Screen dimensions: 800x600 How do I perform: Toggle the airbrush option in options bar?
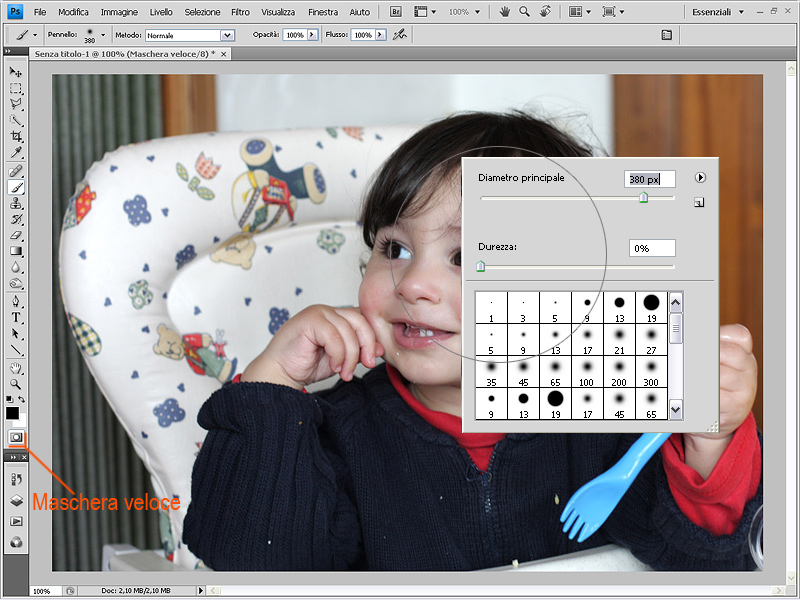(400, 34)
